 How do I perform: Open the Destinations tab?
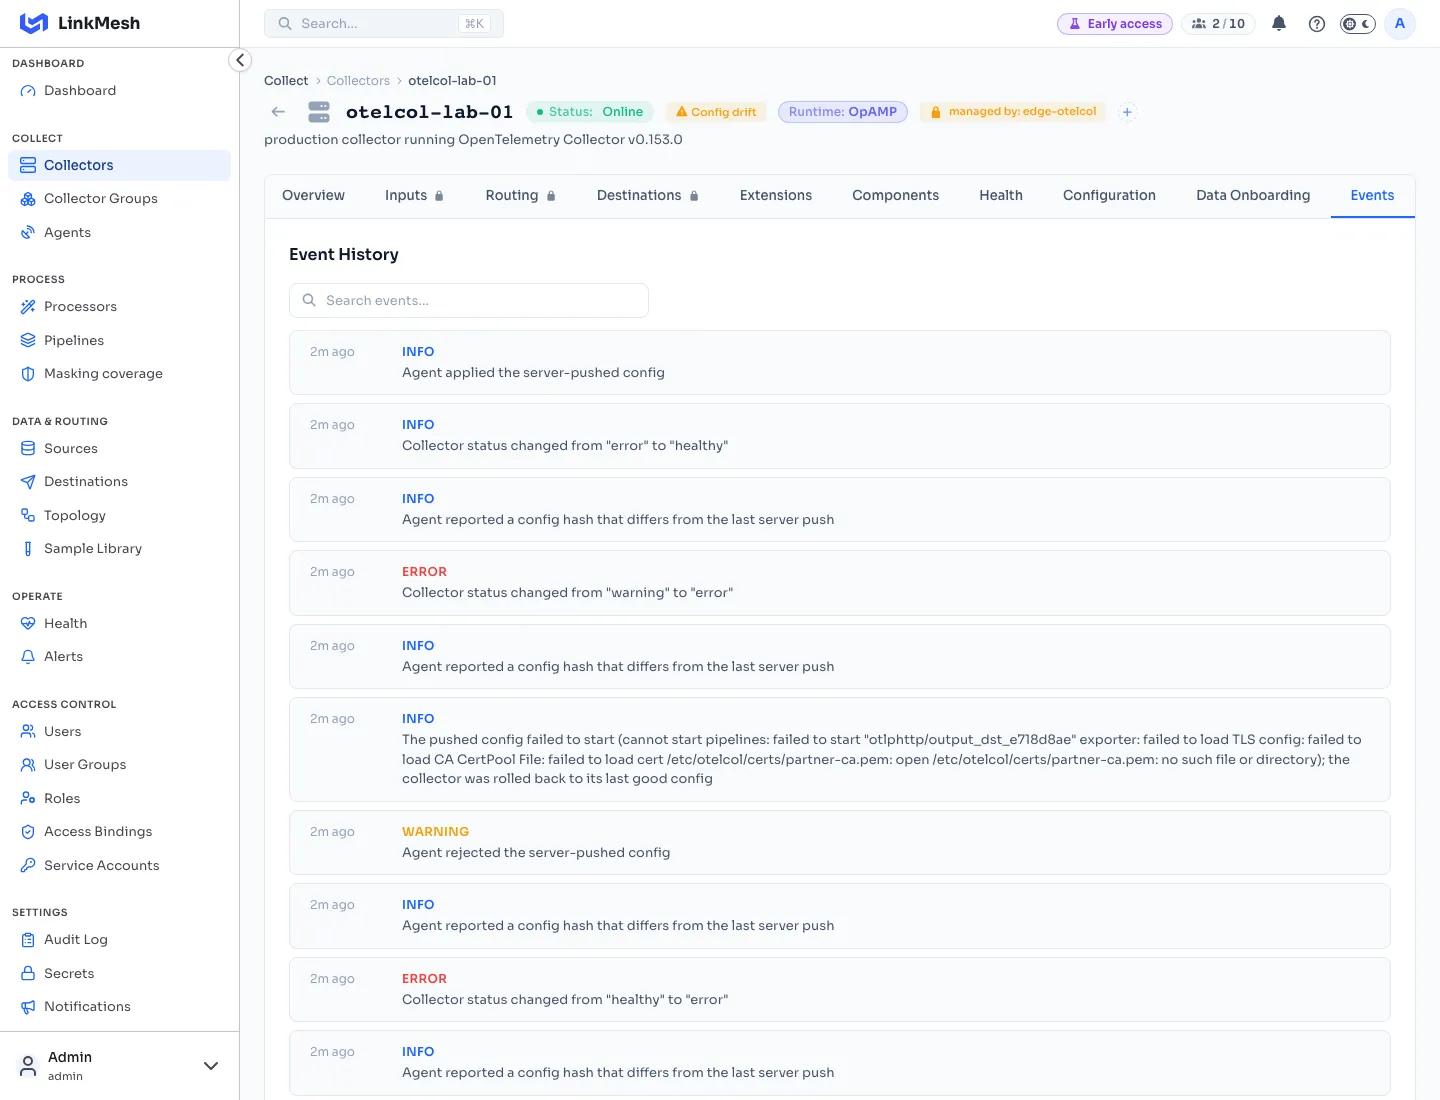[647, 196]
